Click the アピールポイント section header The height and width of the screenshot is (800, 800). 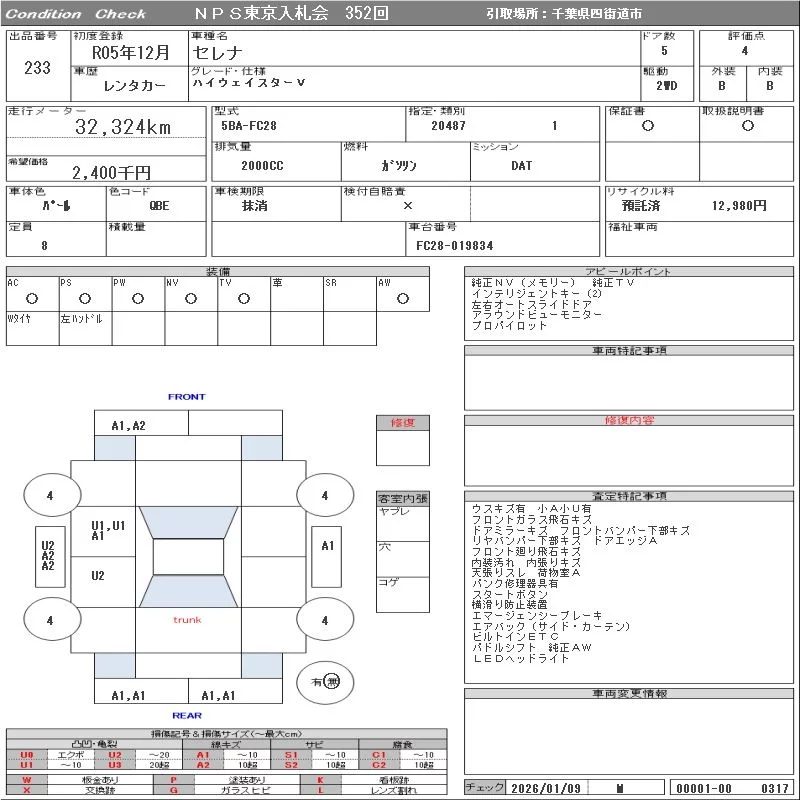[x=630, y=272]
